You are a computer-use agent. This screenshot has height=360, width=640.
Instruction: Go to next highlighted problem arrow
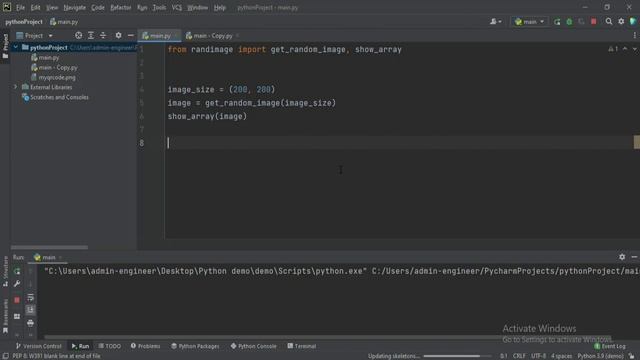[x=635, y=49]
